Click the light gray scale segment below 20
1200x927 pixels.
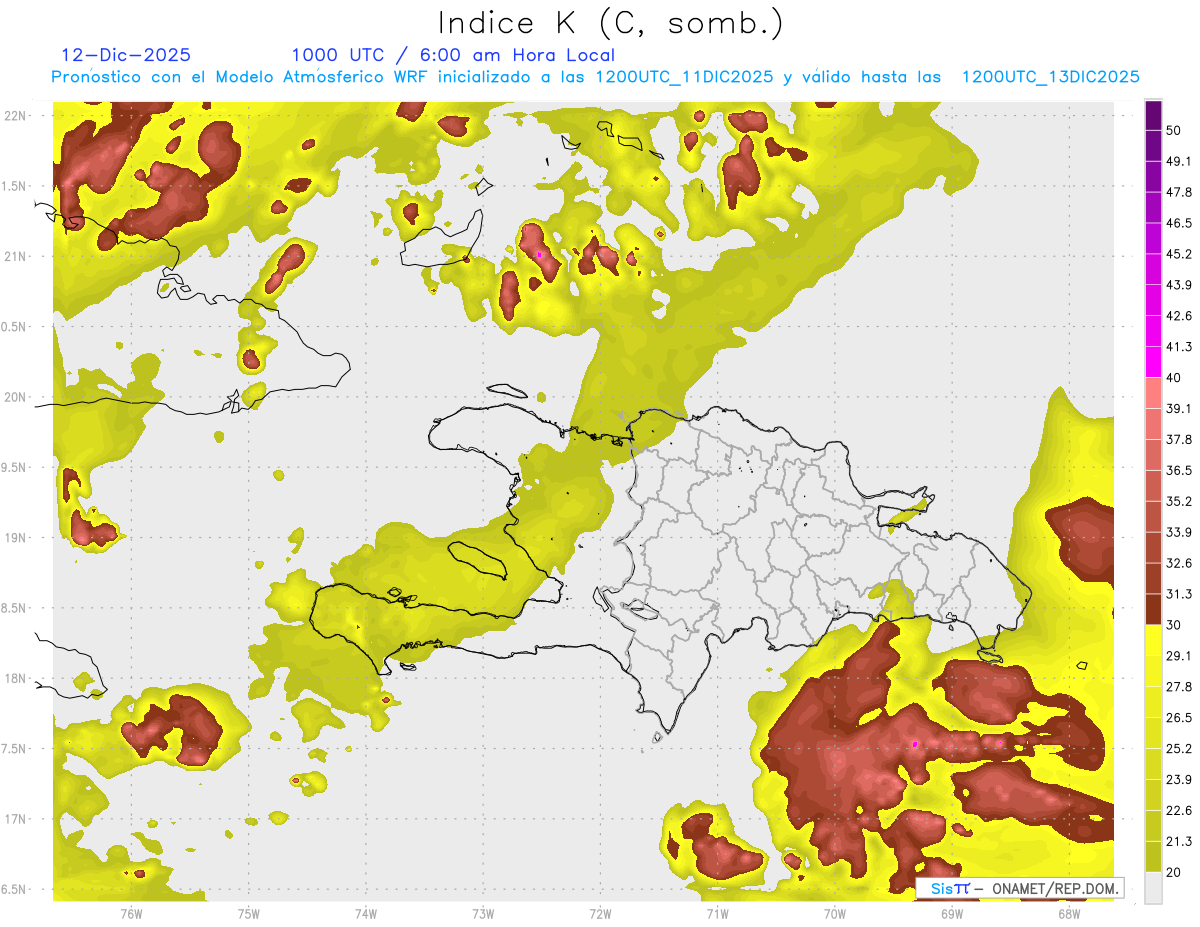click(1153, 888)
